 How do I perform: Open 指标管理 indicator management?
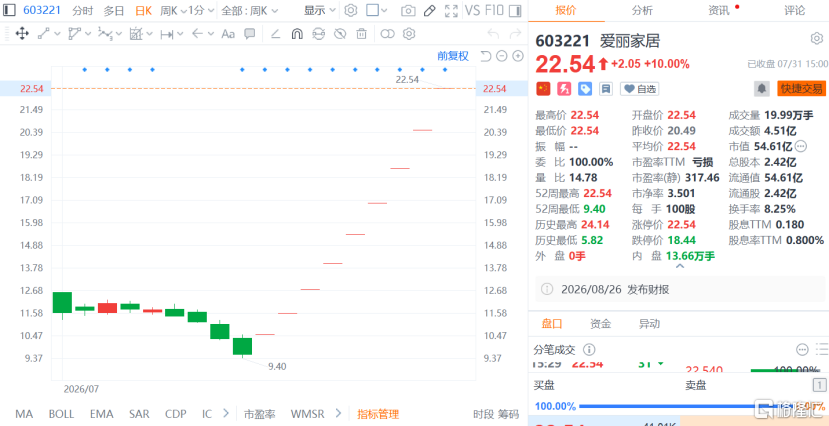[377, 414]
